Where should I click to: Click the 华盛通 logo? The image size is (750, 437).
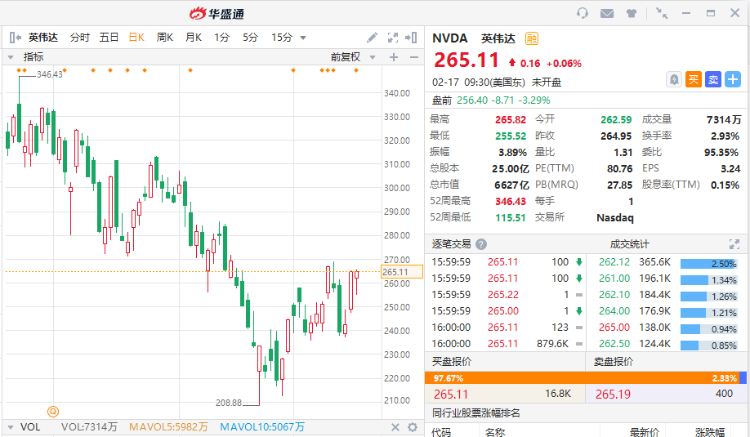tap(217, 13)
